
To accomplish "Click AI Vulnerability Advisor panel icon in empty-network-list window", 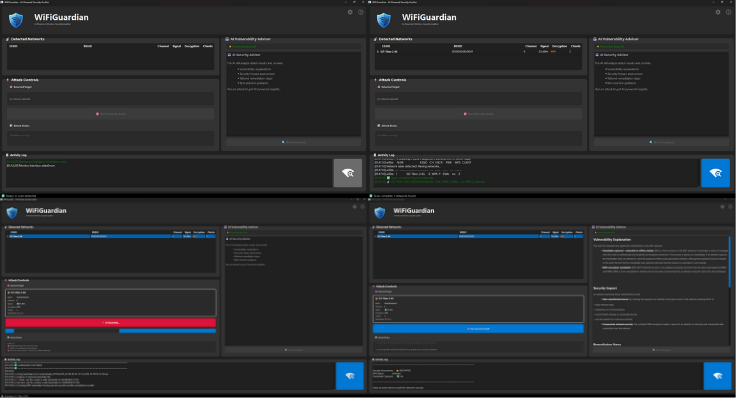I will (x=227, y=39).
